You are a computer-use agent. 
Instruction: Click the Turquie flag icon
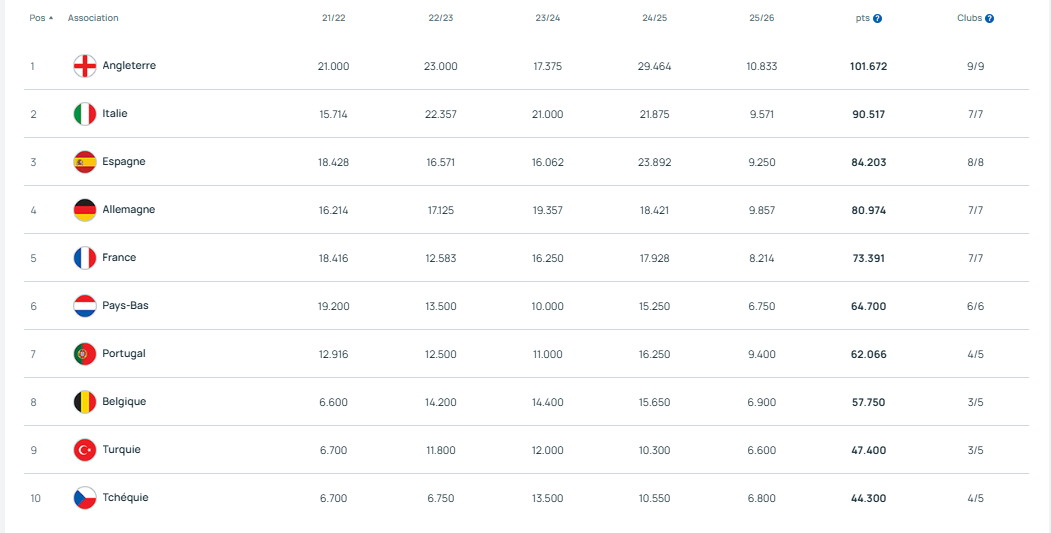point(85,450)
